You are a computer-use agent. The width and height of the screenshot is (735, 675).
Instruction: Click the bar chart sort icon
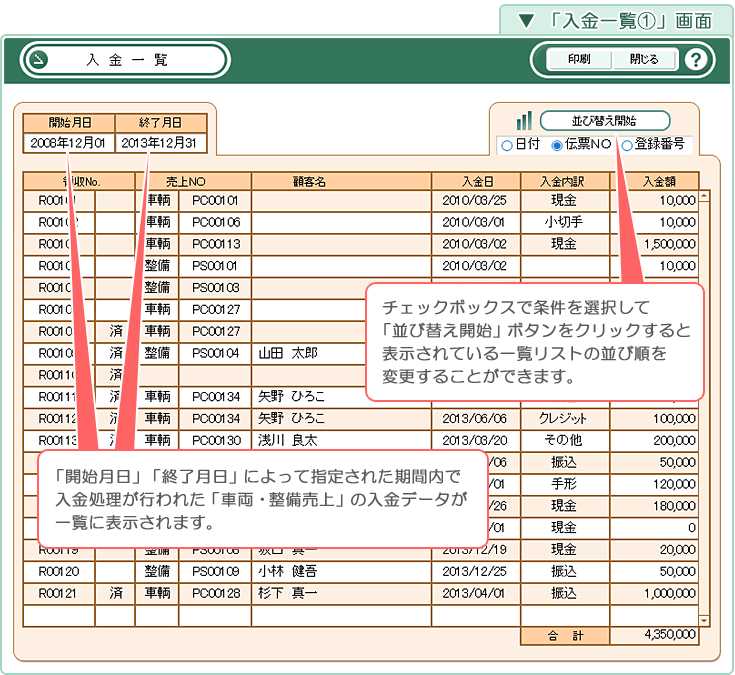point(524,120)
